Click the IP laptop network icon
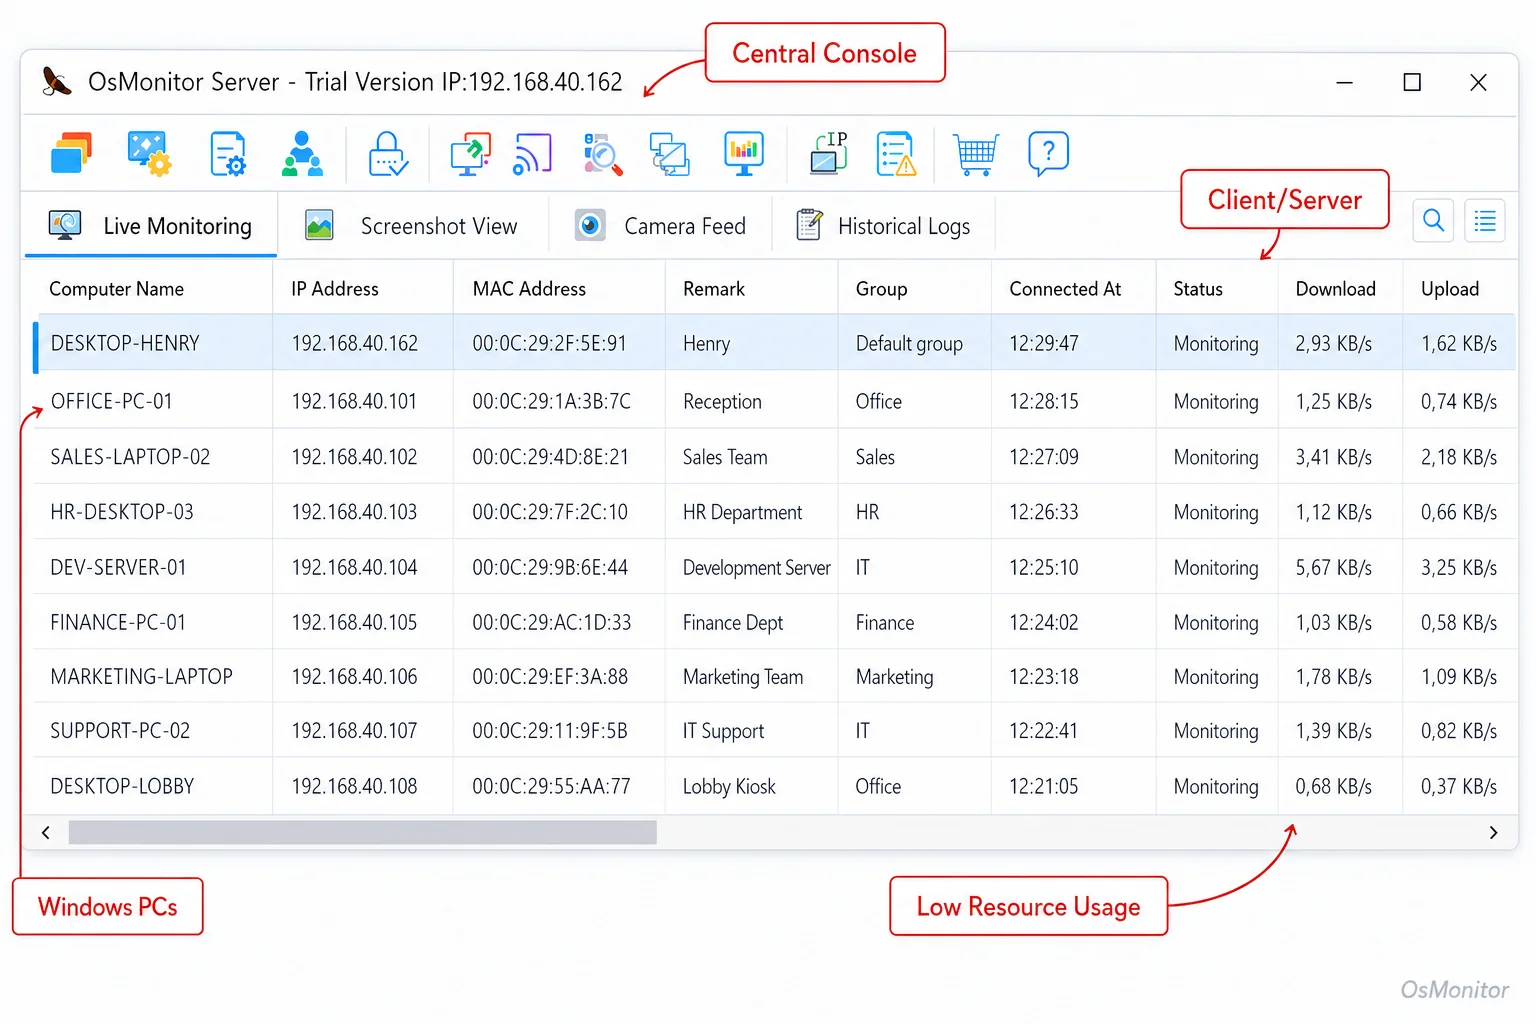This screenshot has height=1024, width=1536. 829,153
